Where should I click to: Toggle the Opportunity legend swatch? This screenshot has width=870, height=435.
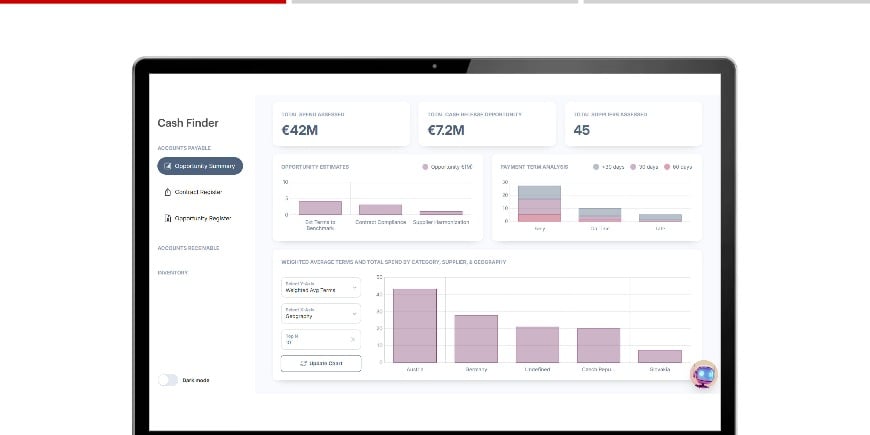(425, 167)
